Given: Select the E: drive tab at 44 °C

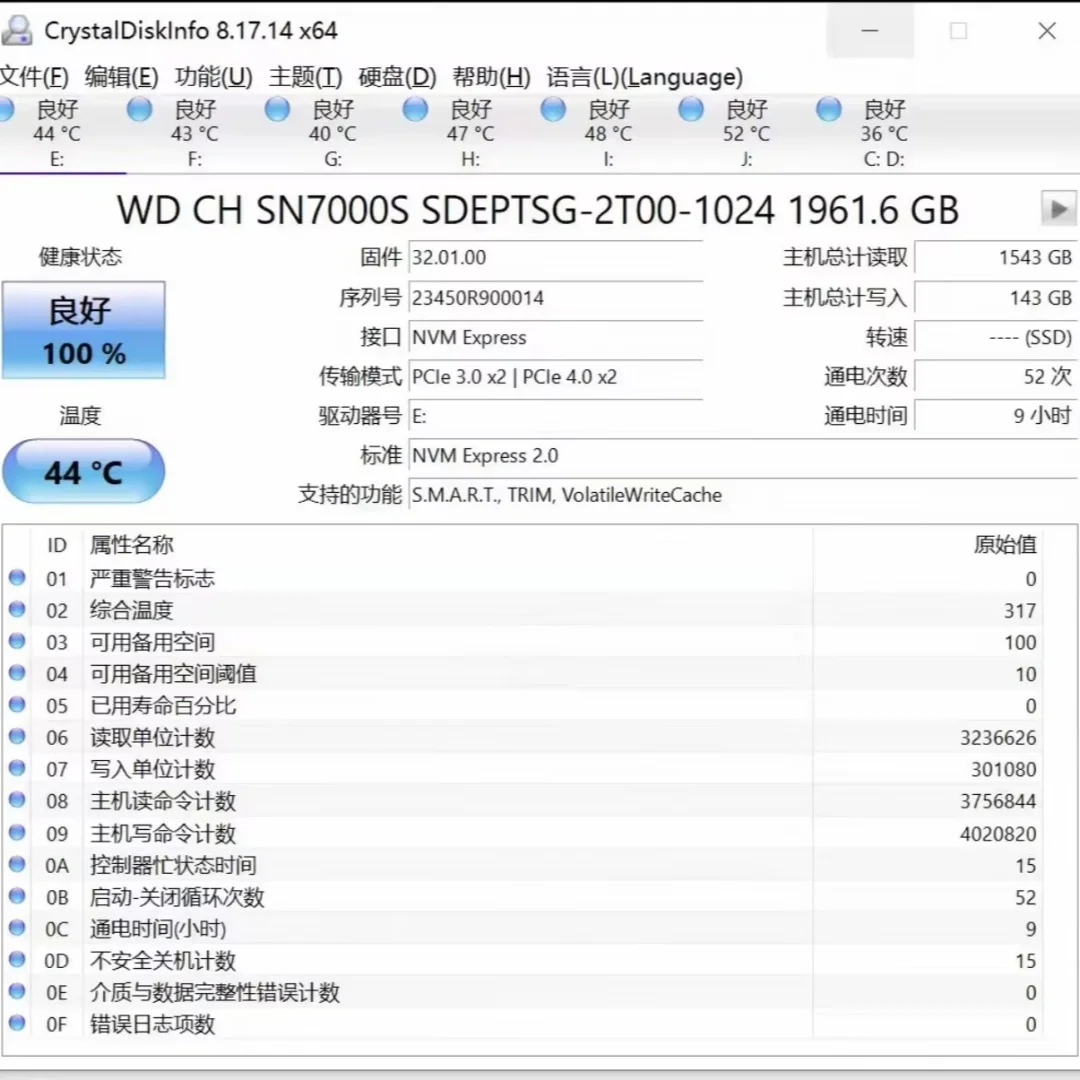Looking at the screenshot, I should [57, 133].
